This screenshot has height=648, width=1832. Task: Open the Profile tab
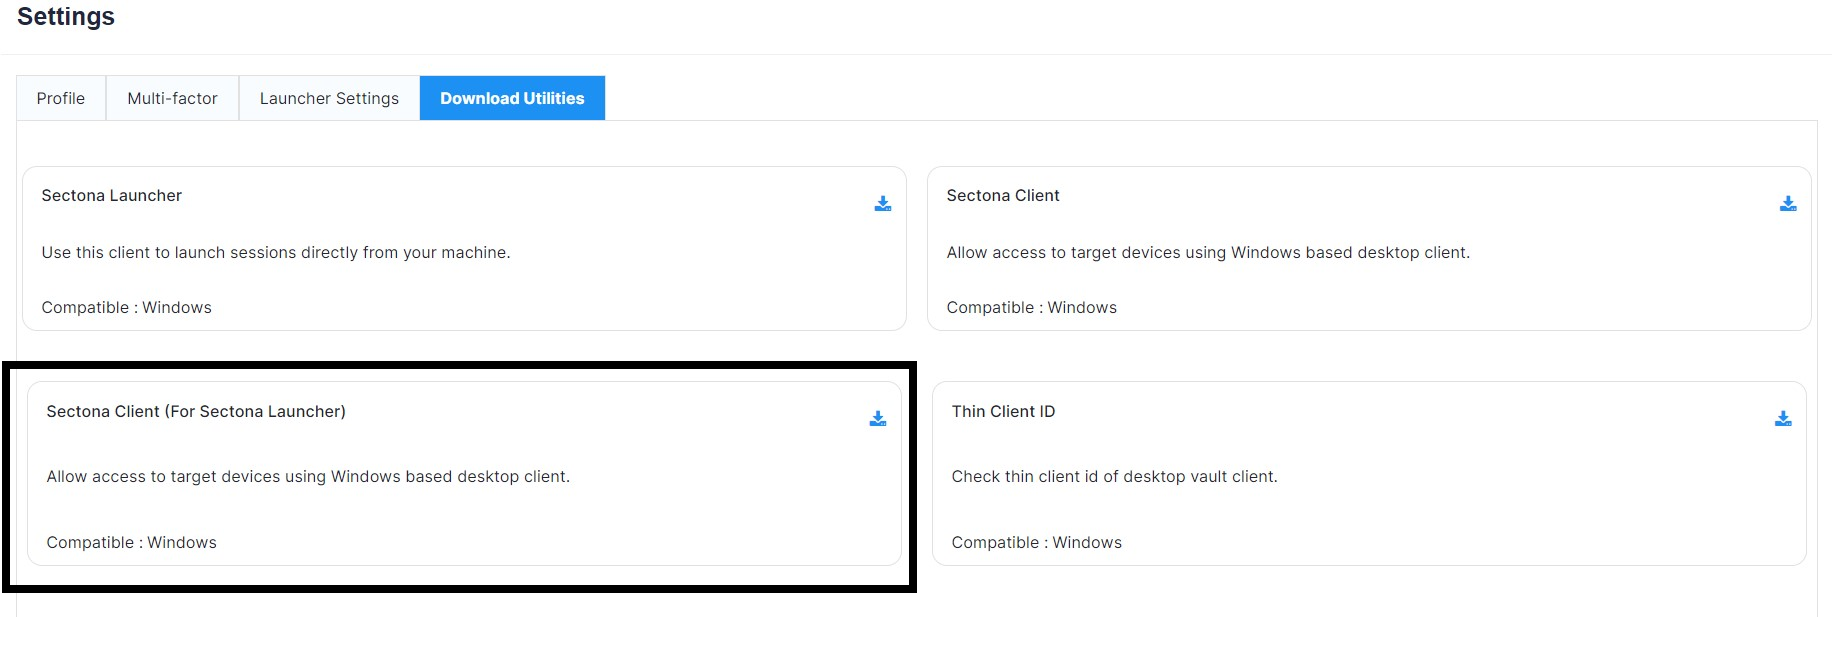[x=61, y=98]
